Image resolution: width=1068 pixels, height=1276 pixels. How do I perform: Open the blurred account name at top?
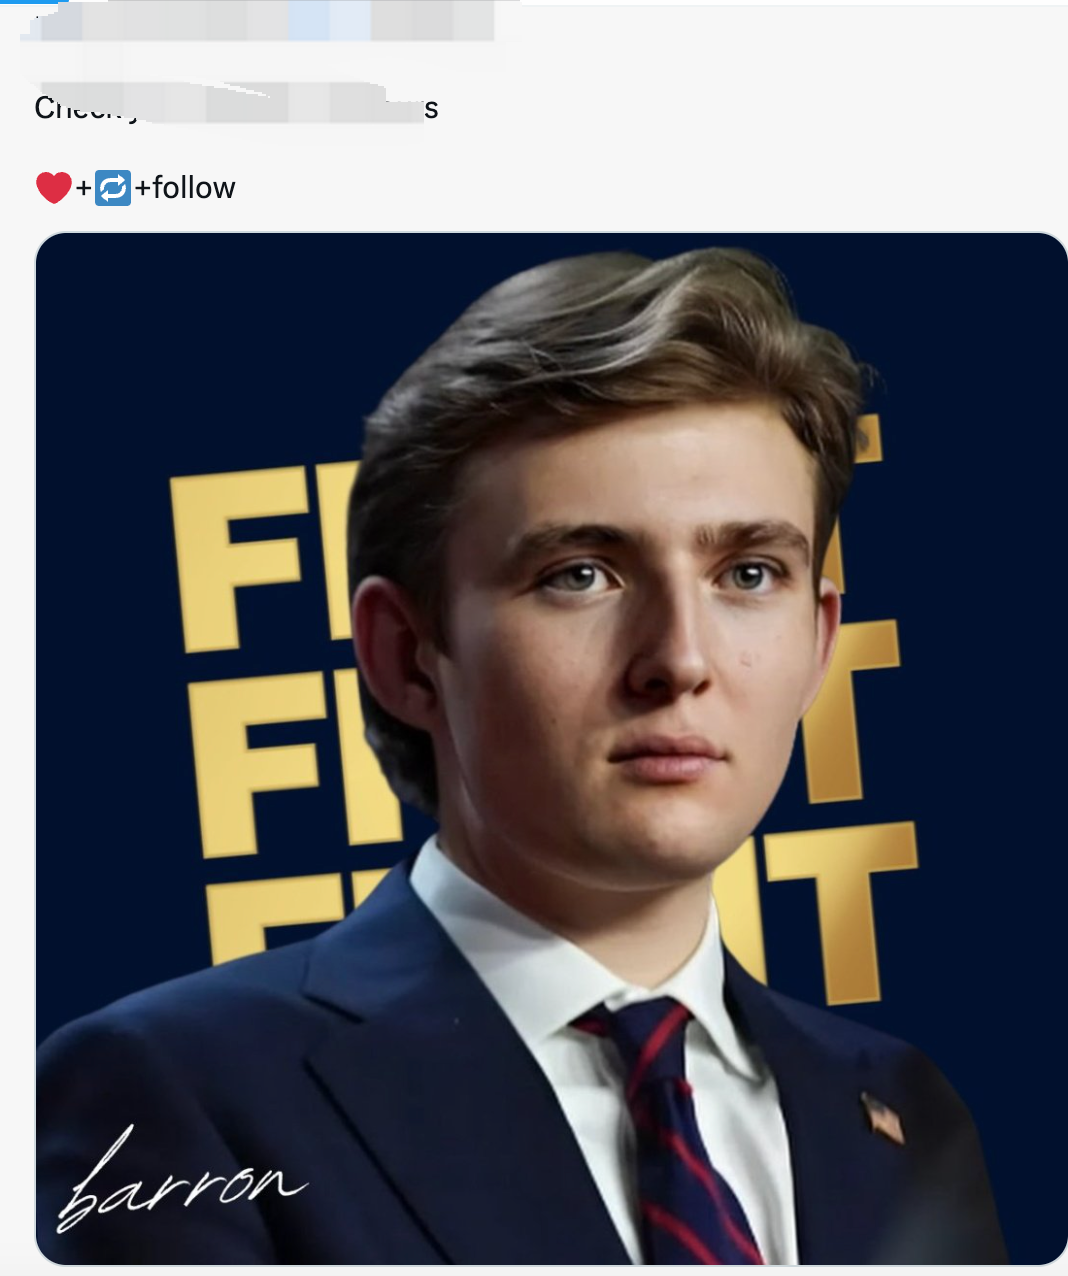tap(258, 22)
